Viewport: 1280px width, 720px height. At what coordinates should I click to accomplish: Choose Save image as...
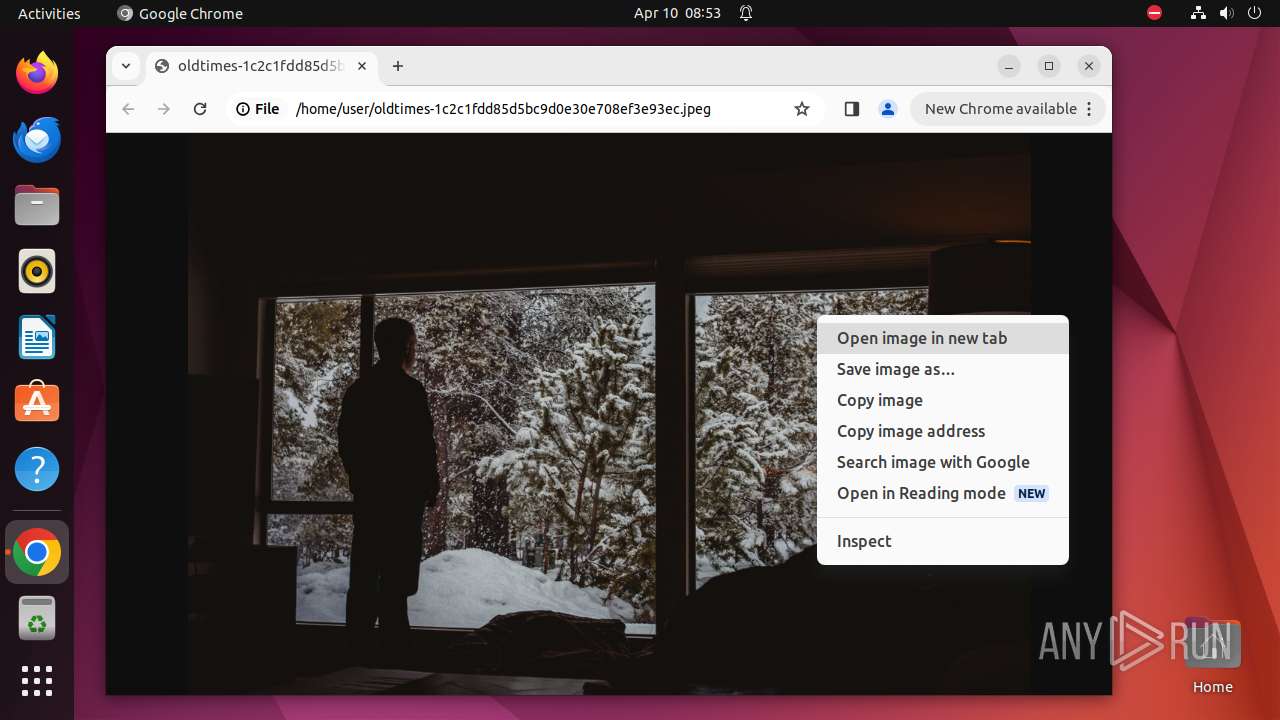(943, 369)
